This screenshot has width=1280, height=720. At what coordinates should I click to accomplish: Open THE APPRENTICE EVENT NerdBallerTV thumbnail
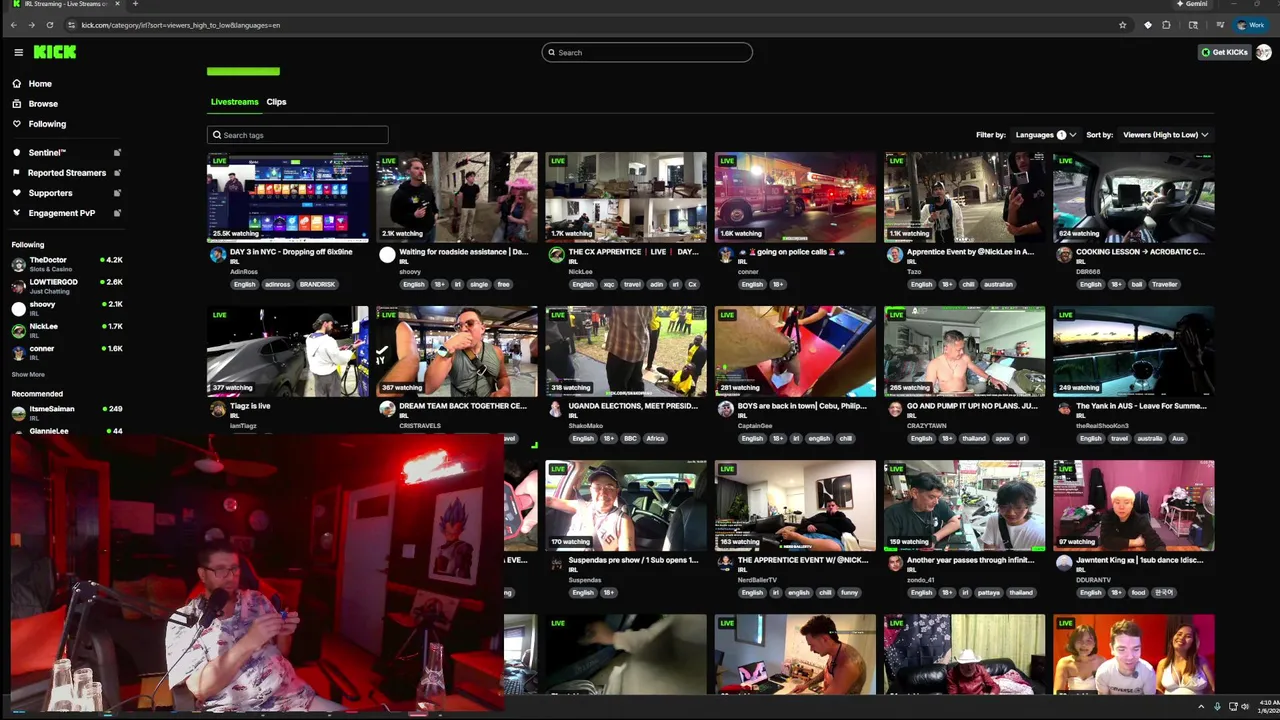795,505
